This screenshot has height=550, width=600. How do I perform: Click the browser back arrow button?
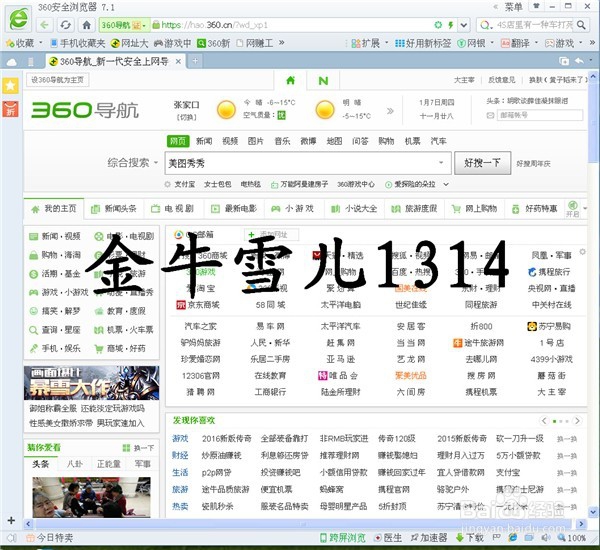coord(44,25)
